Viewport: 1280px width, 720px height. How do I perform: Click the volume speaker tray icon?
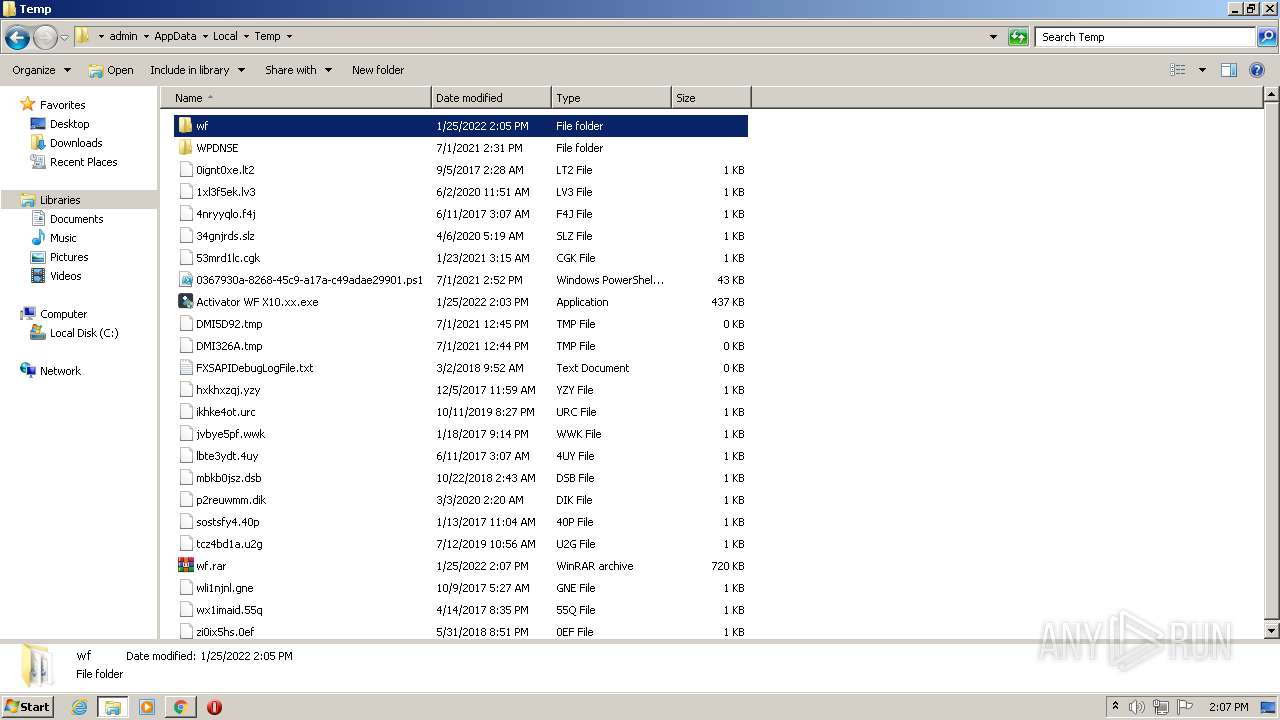point(1137,707)
